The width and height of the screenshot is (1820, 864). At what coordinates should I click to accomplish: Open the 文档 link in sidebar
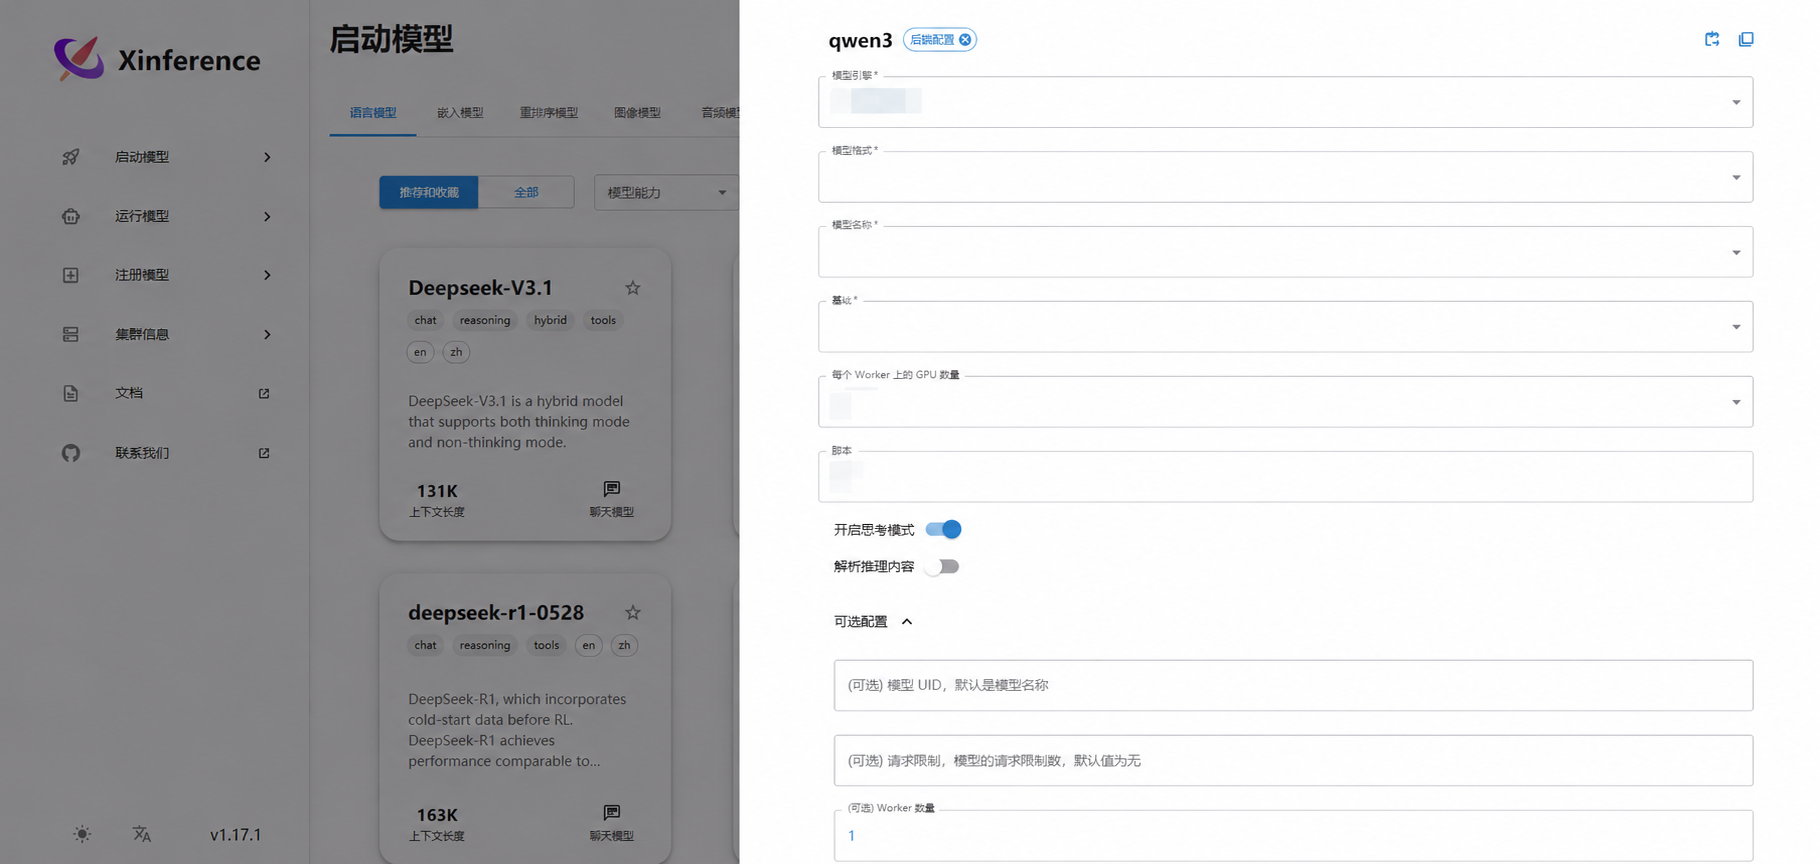pyautogui.click(x=129, y=393)
